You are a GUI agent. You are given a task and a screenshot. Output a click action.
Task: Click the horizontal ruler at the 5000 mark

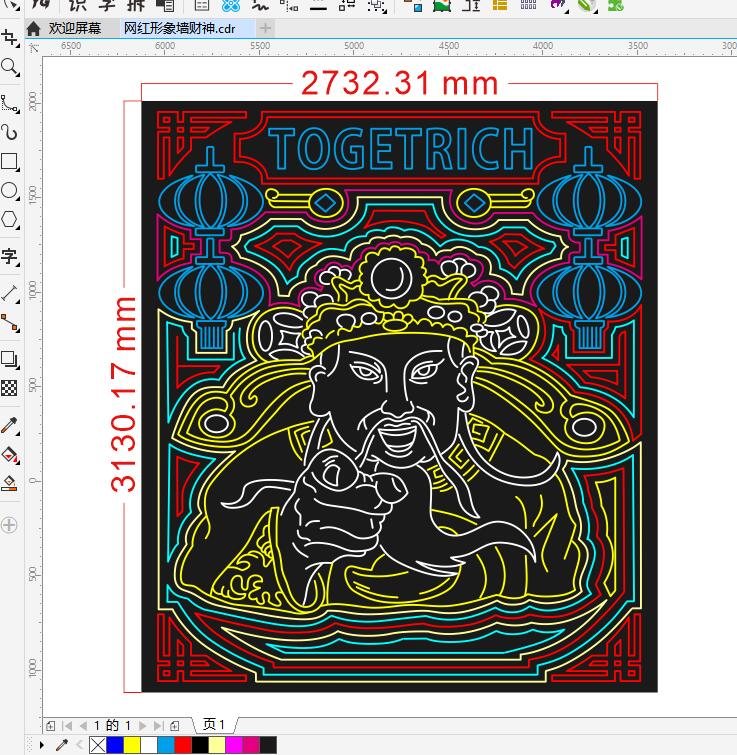coord(354,47)
